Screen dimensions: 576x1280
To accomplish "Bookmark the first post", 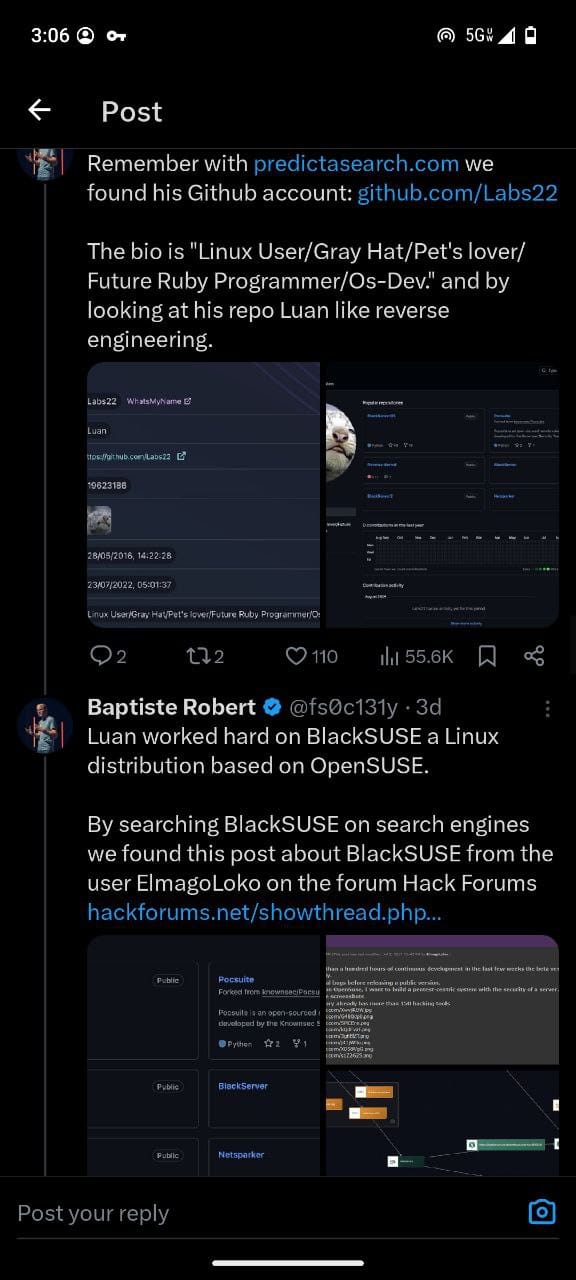I will (487, 656).
